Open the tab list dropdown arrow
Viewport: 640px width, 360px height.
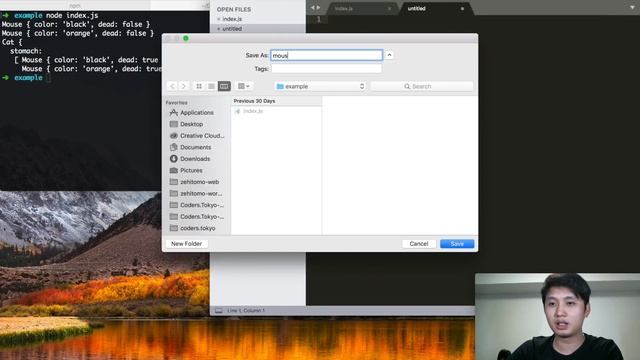coord(632,8)
